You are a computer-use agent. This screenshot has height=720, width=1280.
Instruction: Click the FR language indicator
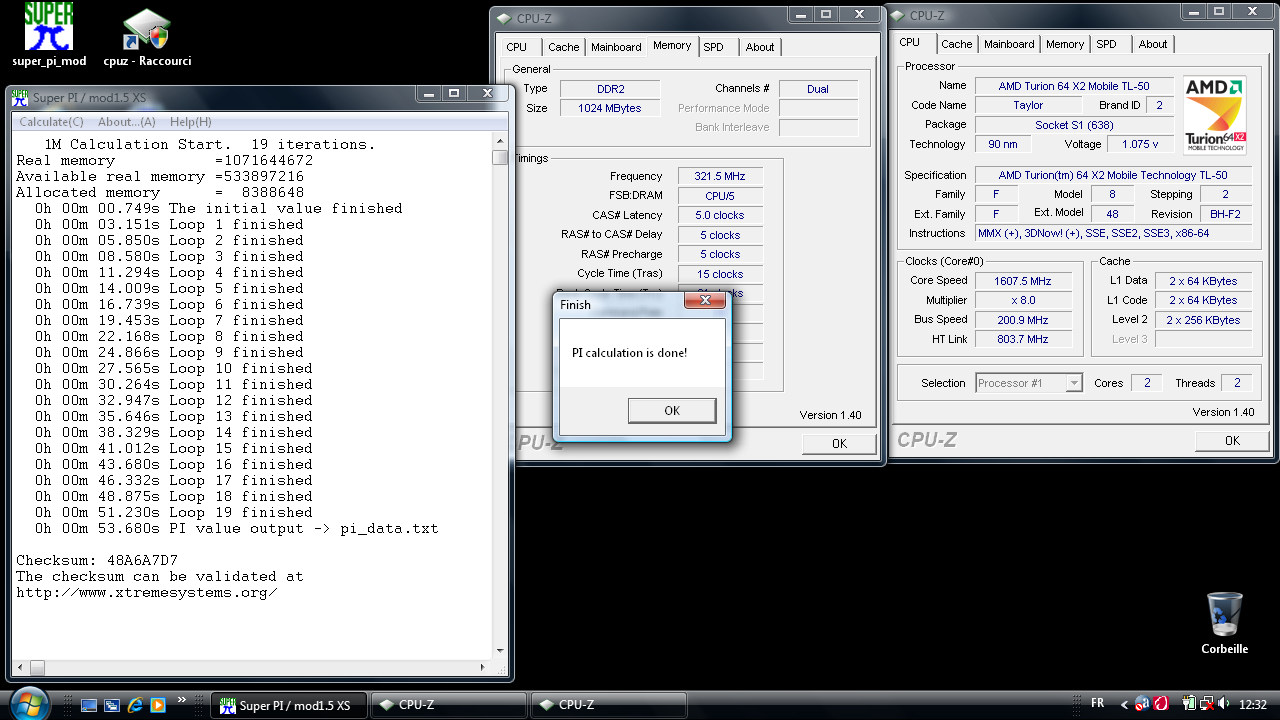pos(1098,704)
